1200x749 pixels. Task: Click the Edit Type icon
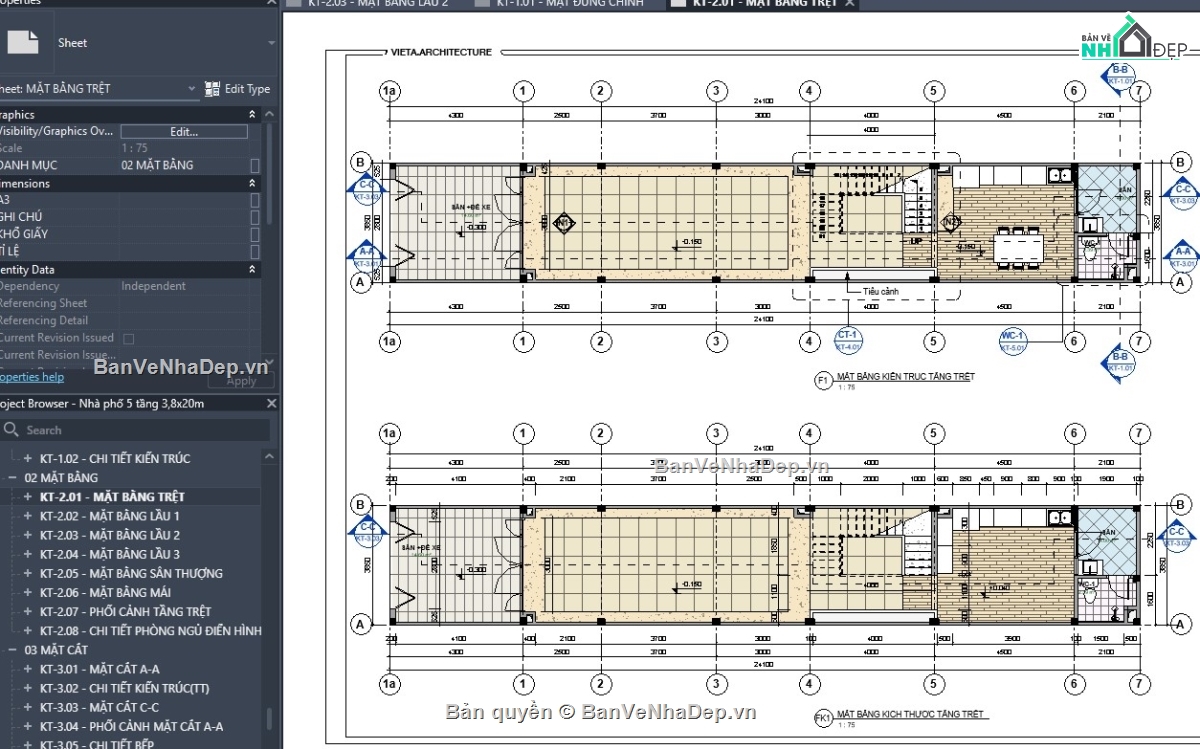pyautogui.click(x=212, y=89)
